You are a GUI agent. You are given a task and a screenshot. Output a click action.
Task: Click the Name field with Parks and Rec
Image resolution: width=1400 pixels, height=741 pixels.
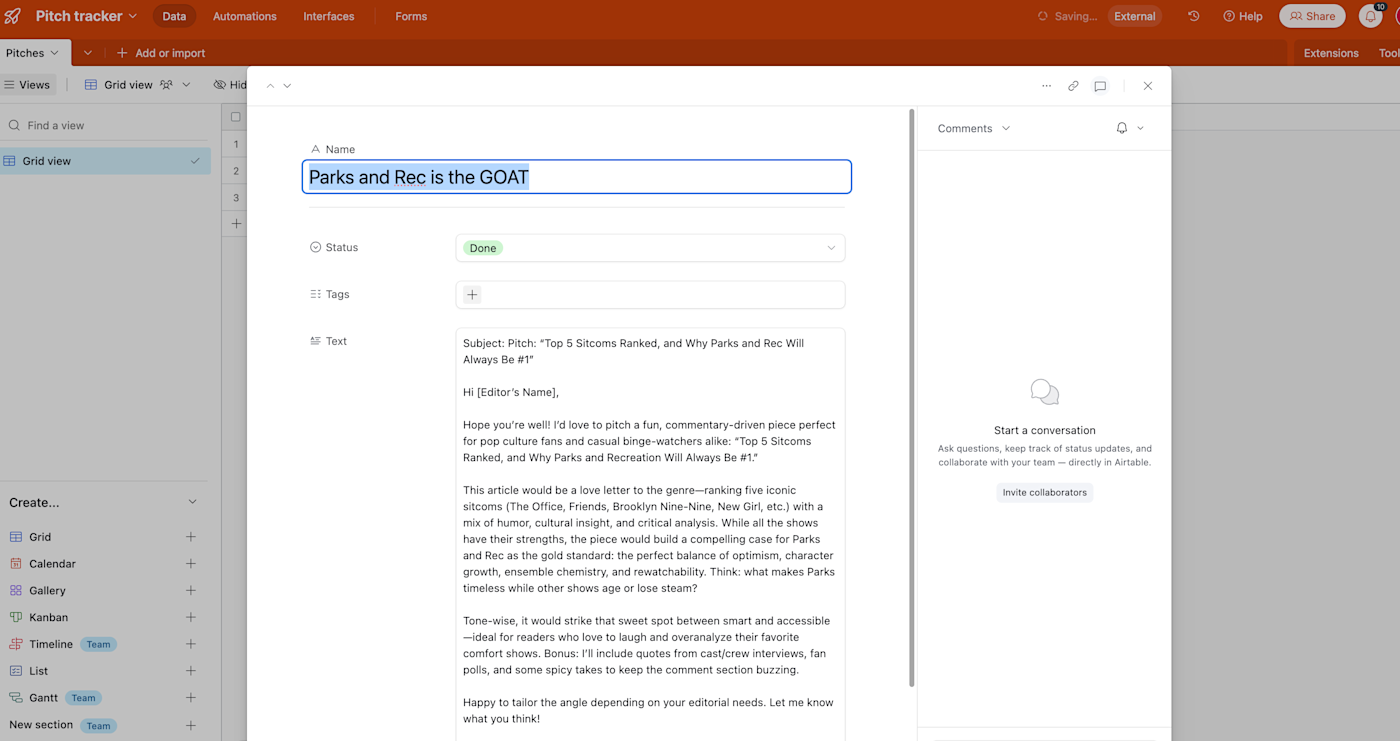[577, 177]
